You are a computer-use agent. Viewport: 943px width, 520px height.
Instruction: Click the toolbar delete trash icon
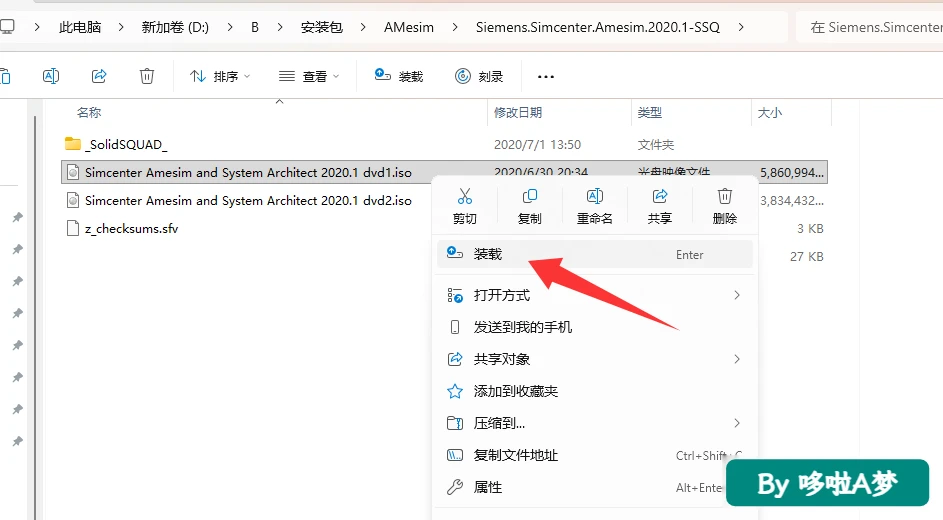coord(147,76)
